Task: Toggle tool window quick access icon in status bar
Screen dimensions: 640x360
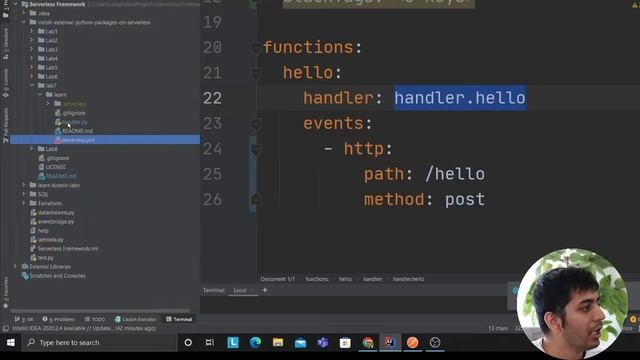Action: click(6, 328)
